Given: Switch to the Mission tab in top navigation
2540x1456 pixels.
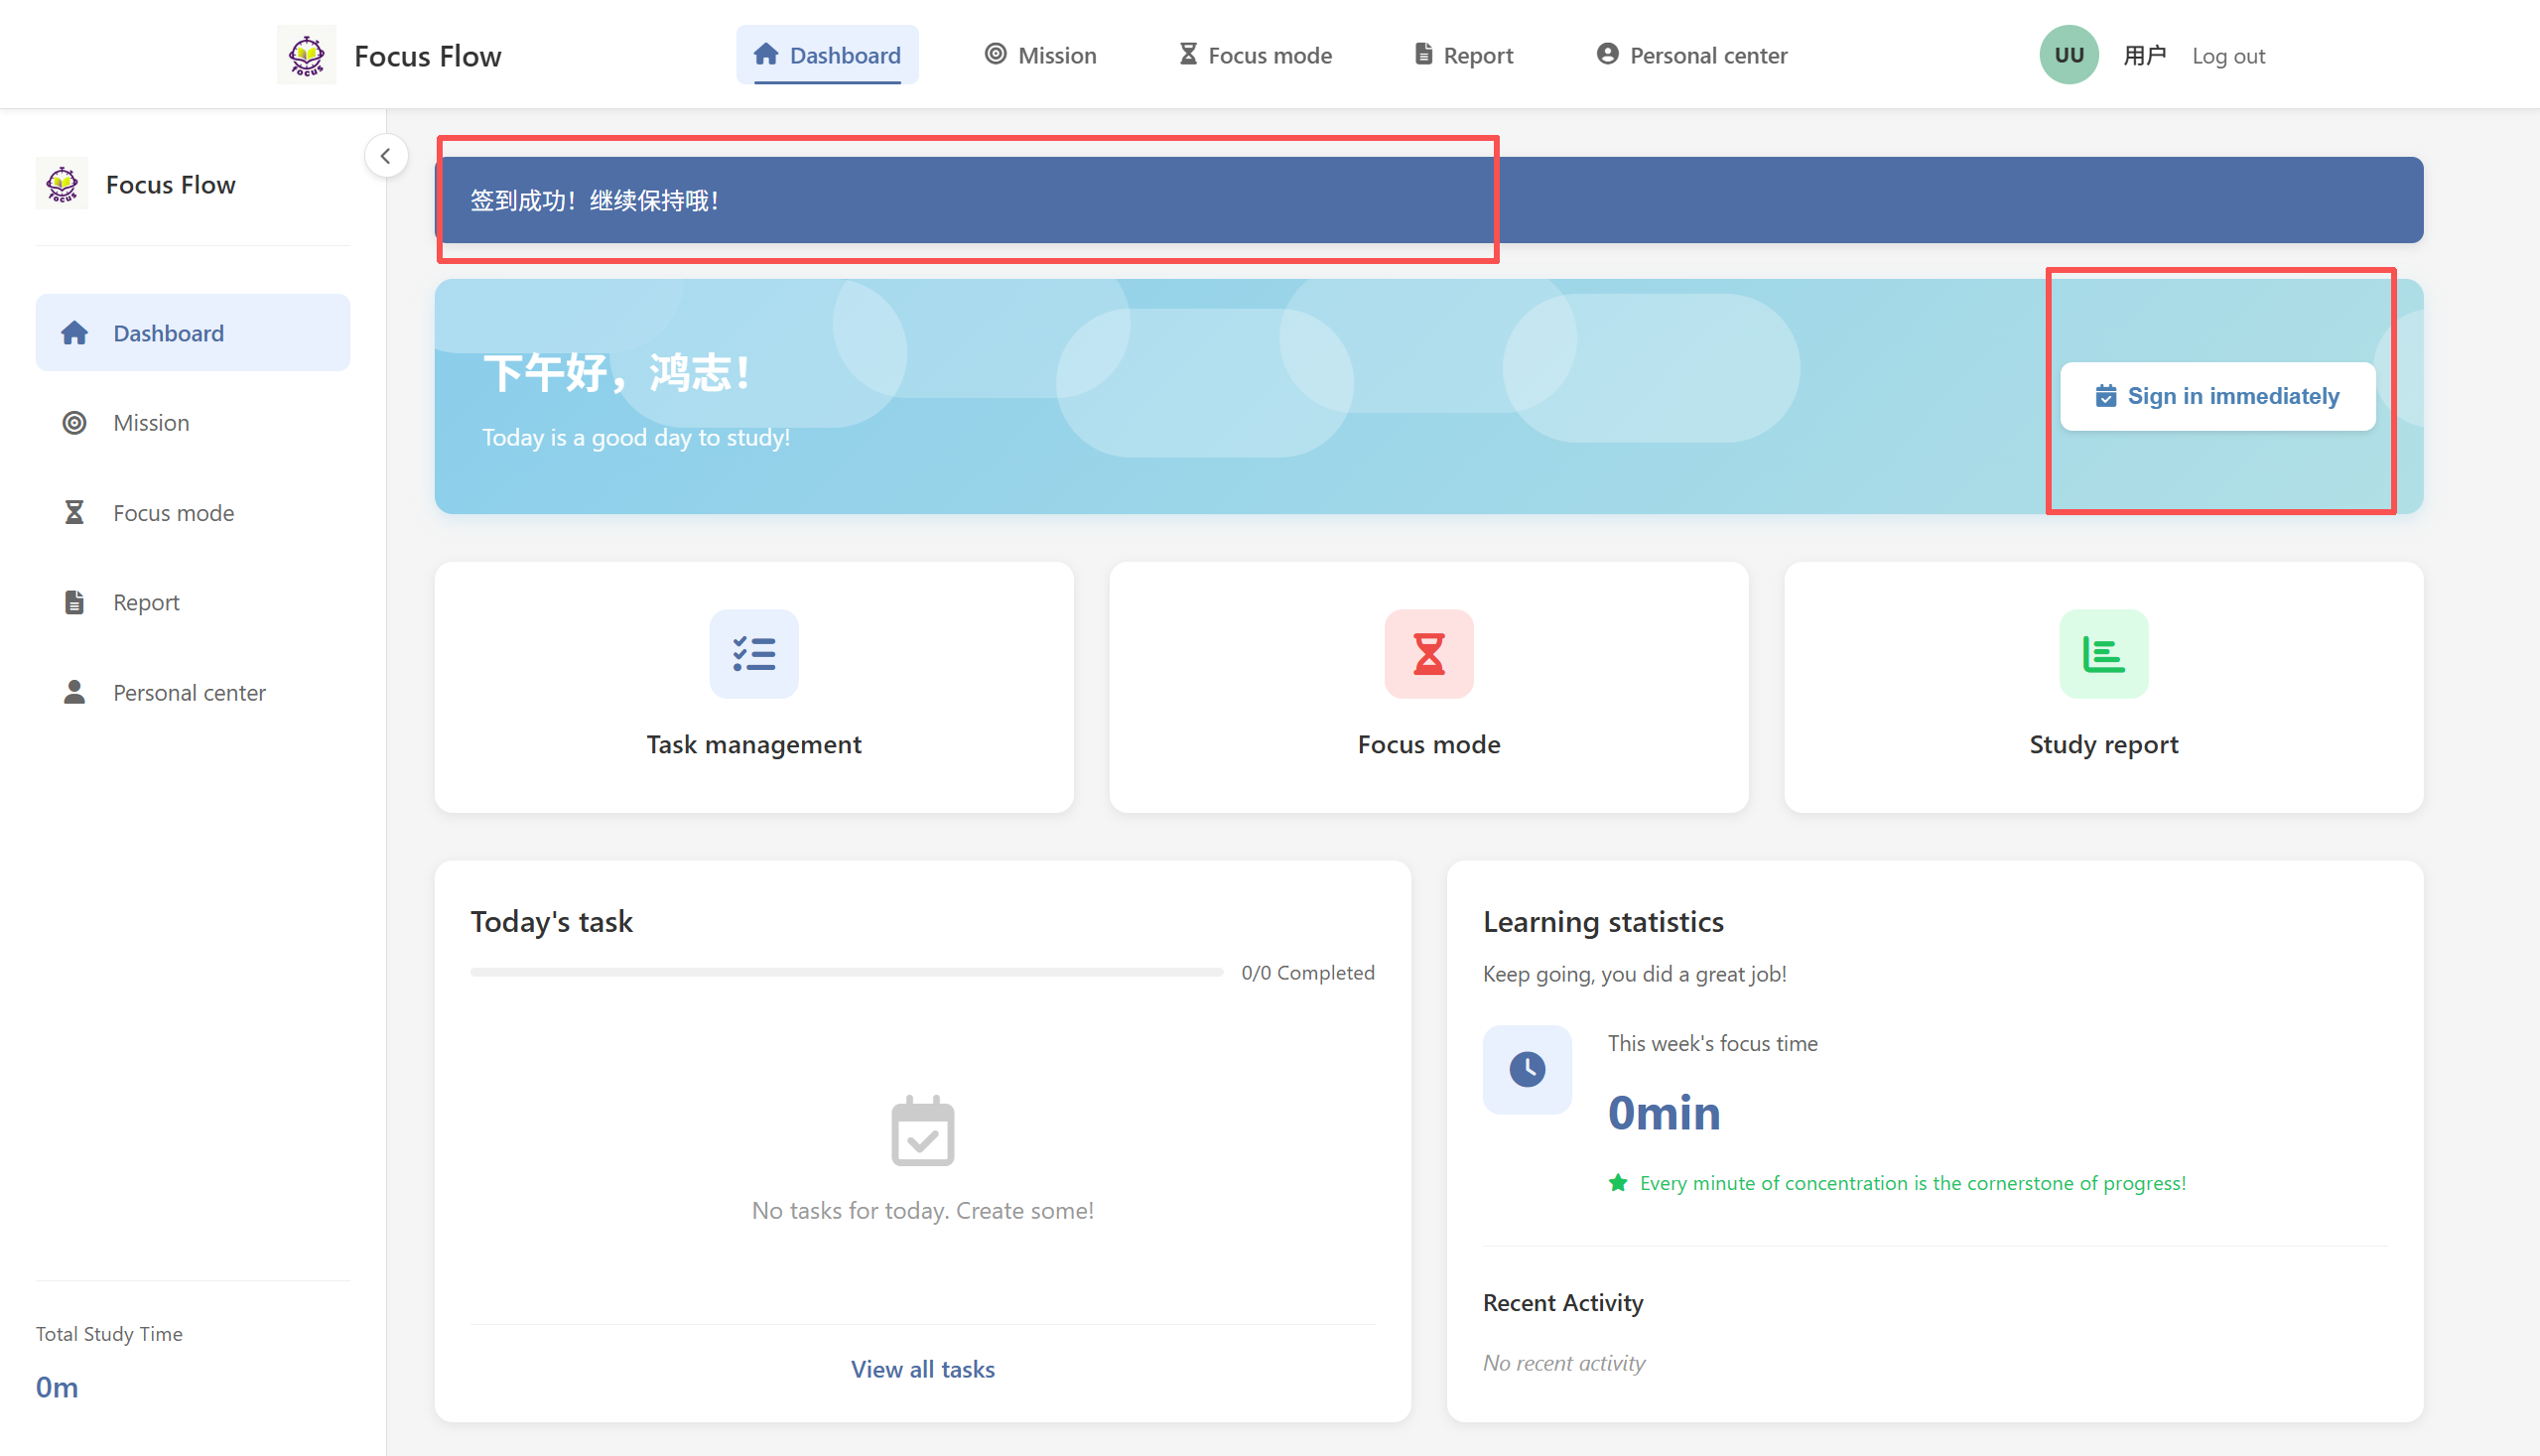Looking at the screenshot, I should [x=1040, y=55].
